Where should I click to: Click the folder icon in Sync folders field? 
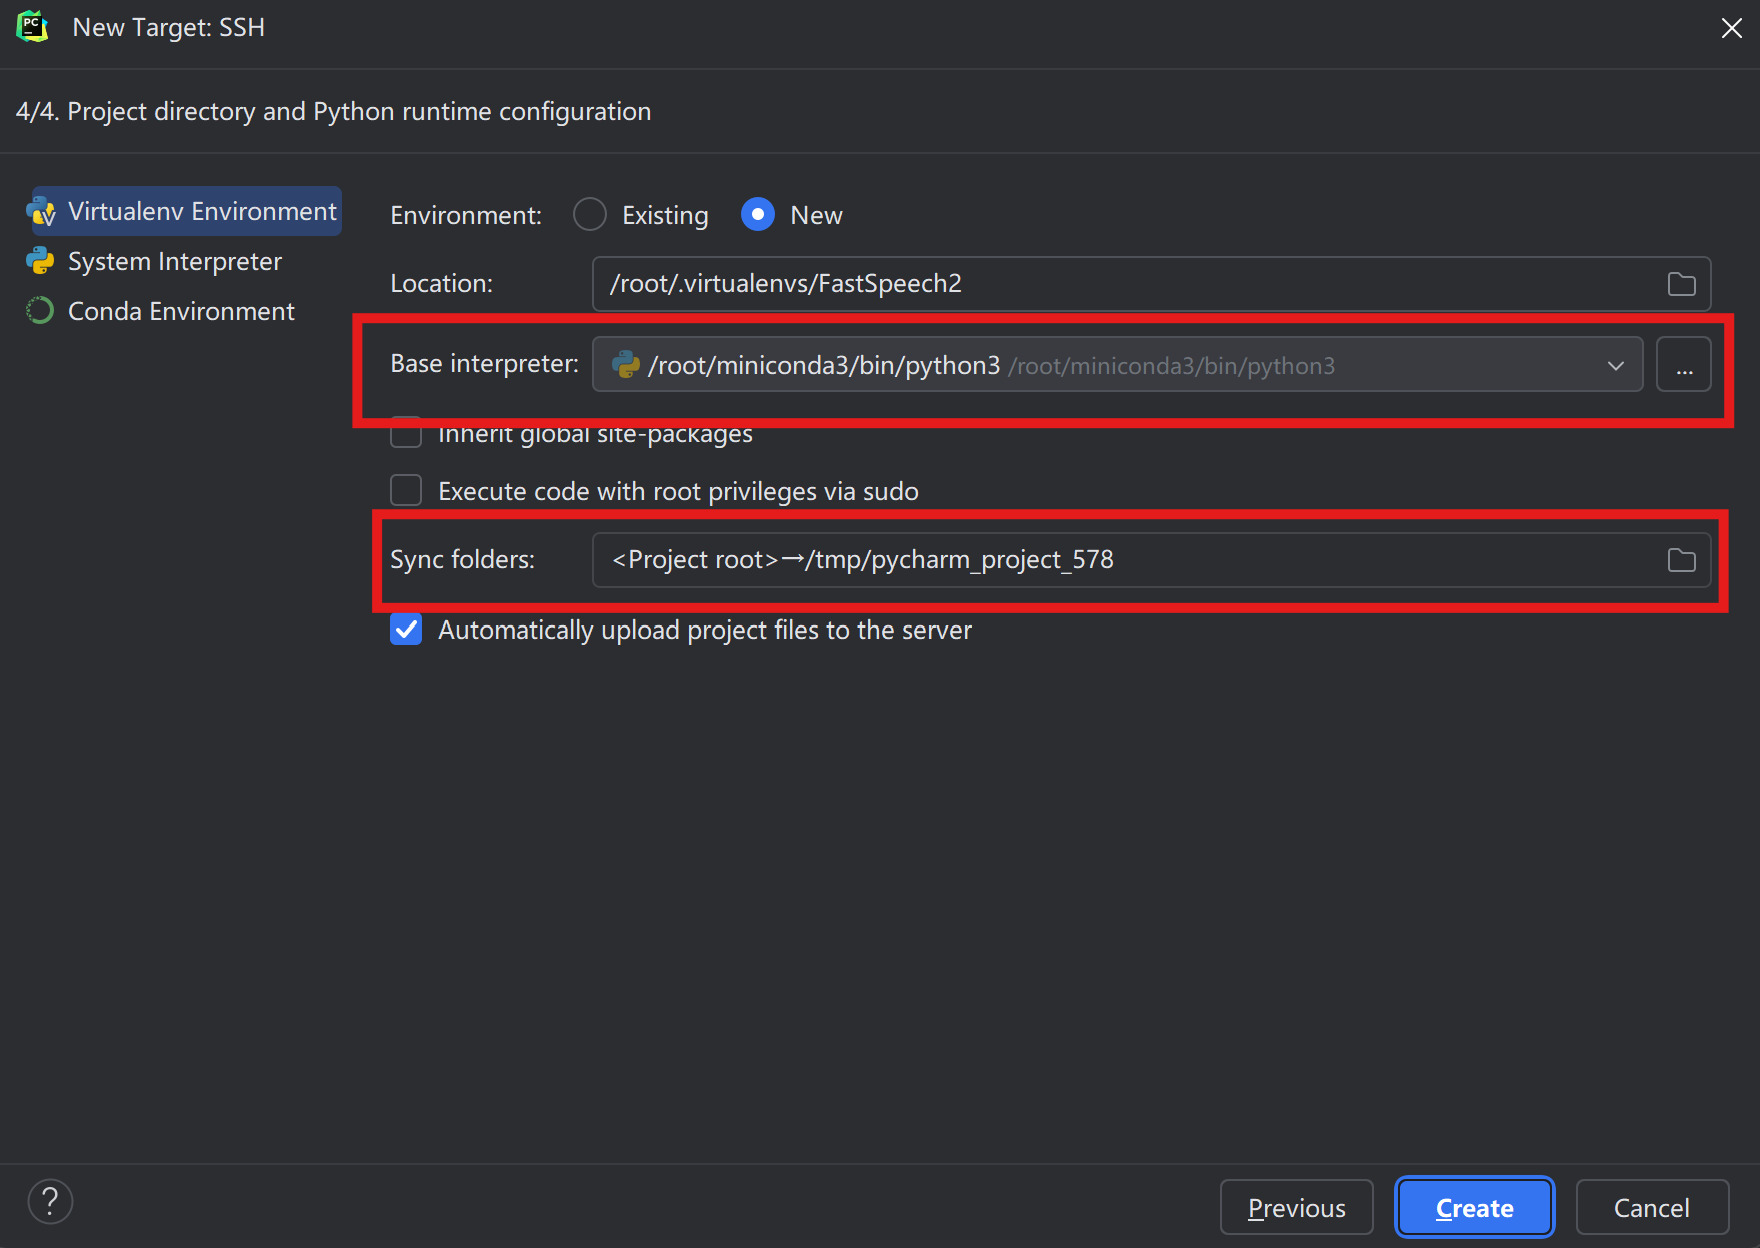(x=1681, y=560)
